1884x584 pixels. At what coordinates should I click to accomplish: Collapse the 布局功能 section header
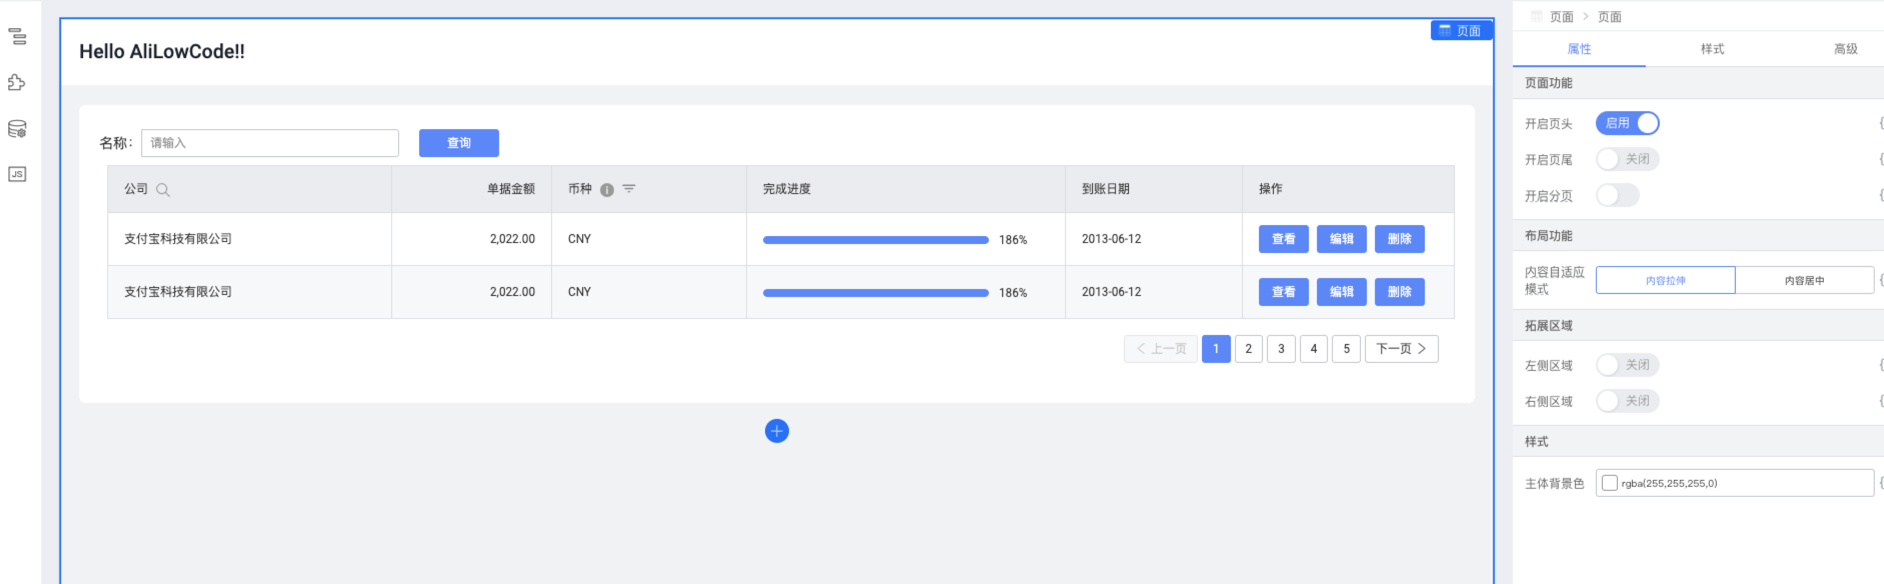[x=1698, y=236]
